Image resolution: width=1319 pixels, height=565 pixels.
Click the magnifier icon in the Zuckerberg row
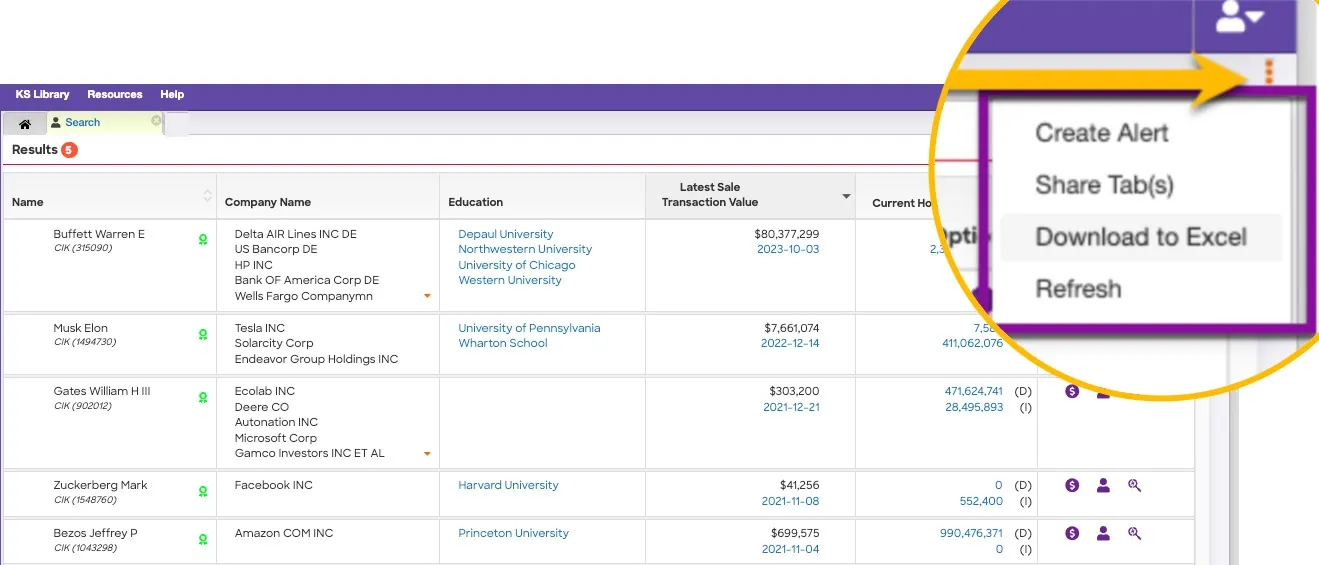(1134, 485)
